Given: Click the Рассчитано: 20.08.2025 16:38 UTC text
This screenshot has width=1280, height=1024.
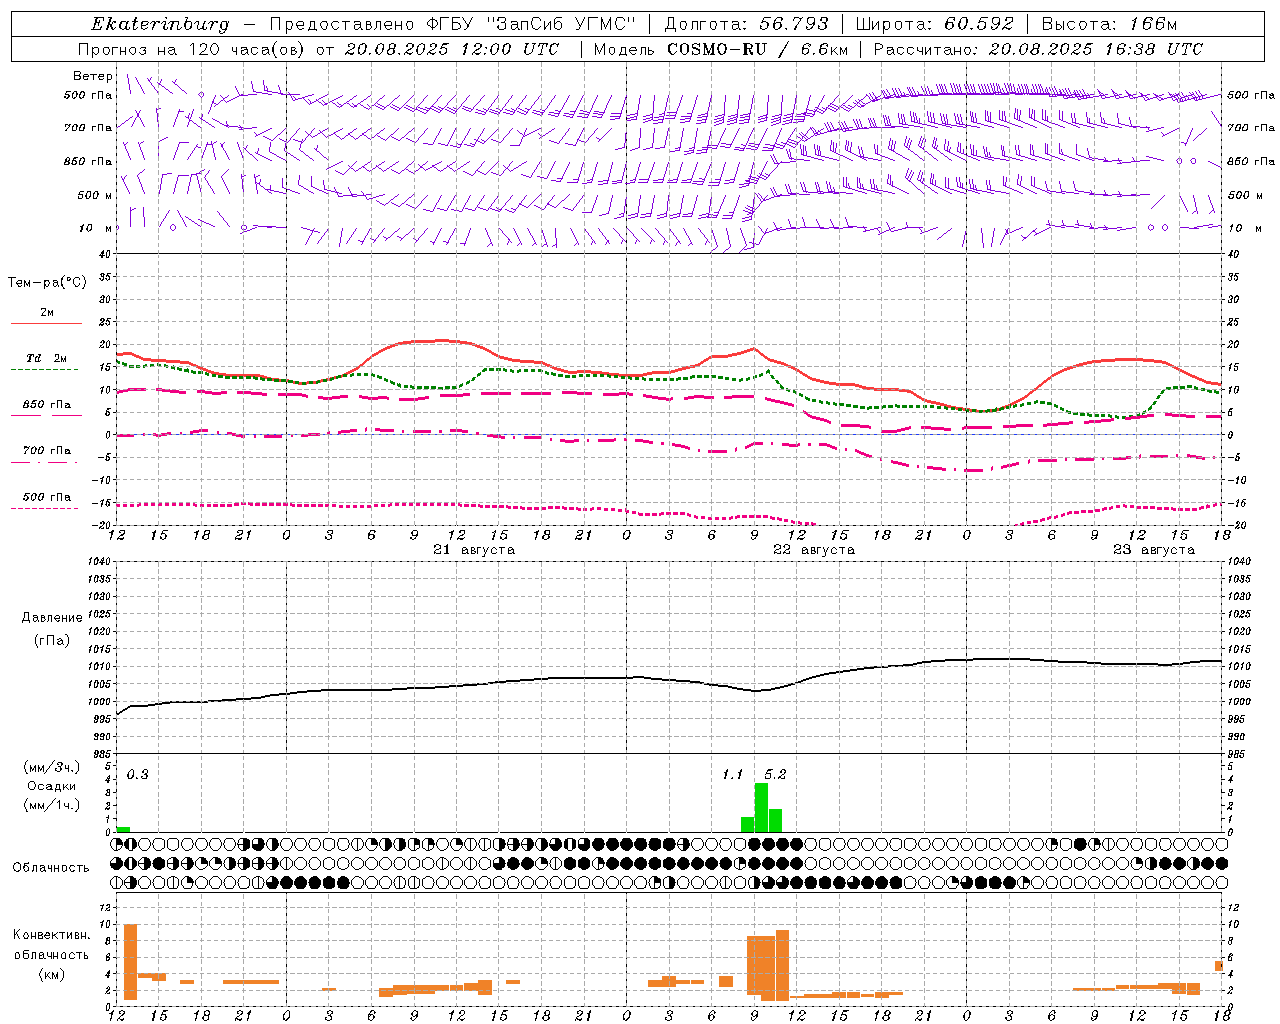Looking at the screenshot, I should click(x=1039, y=49).
